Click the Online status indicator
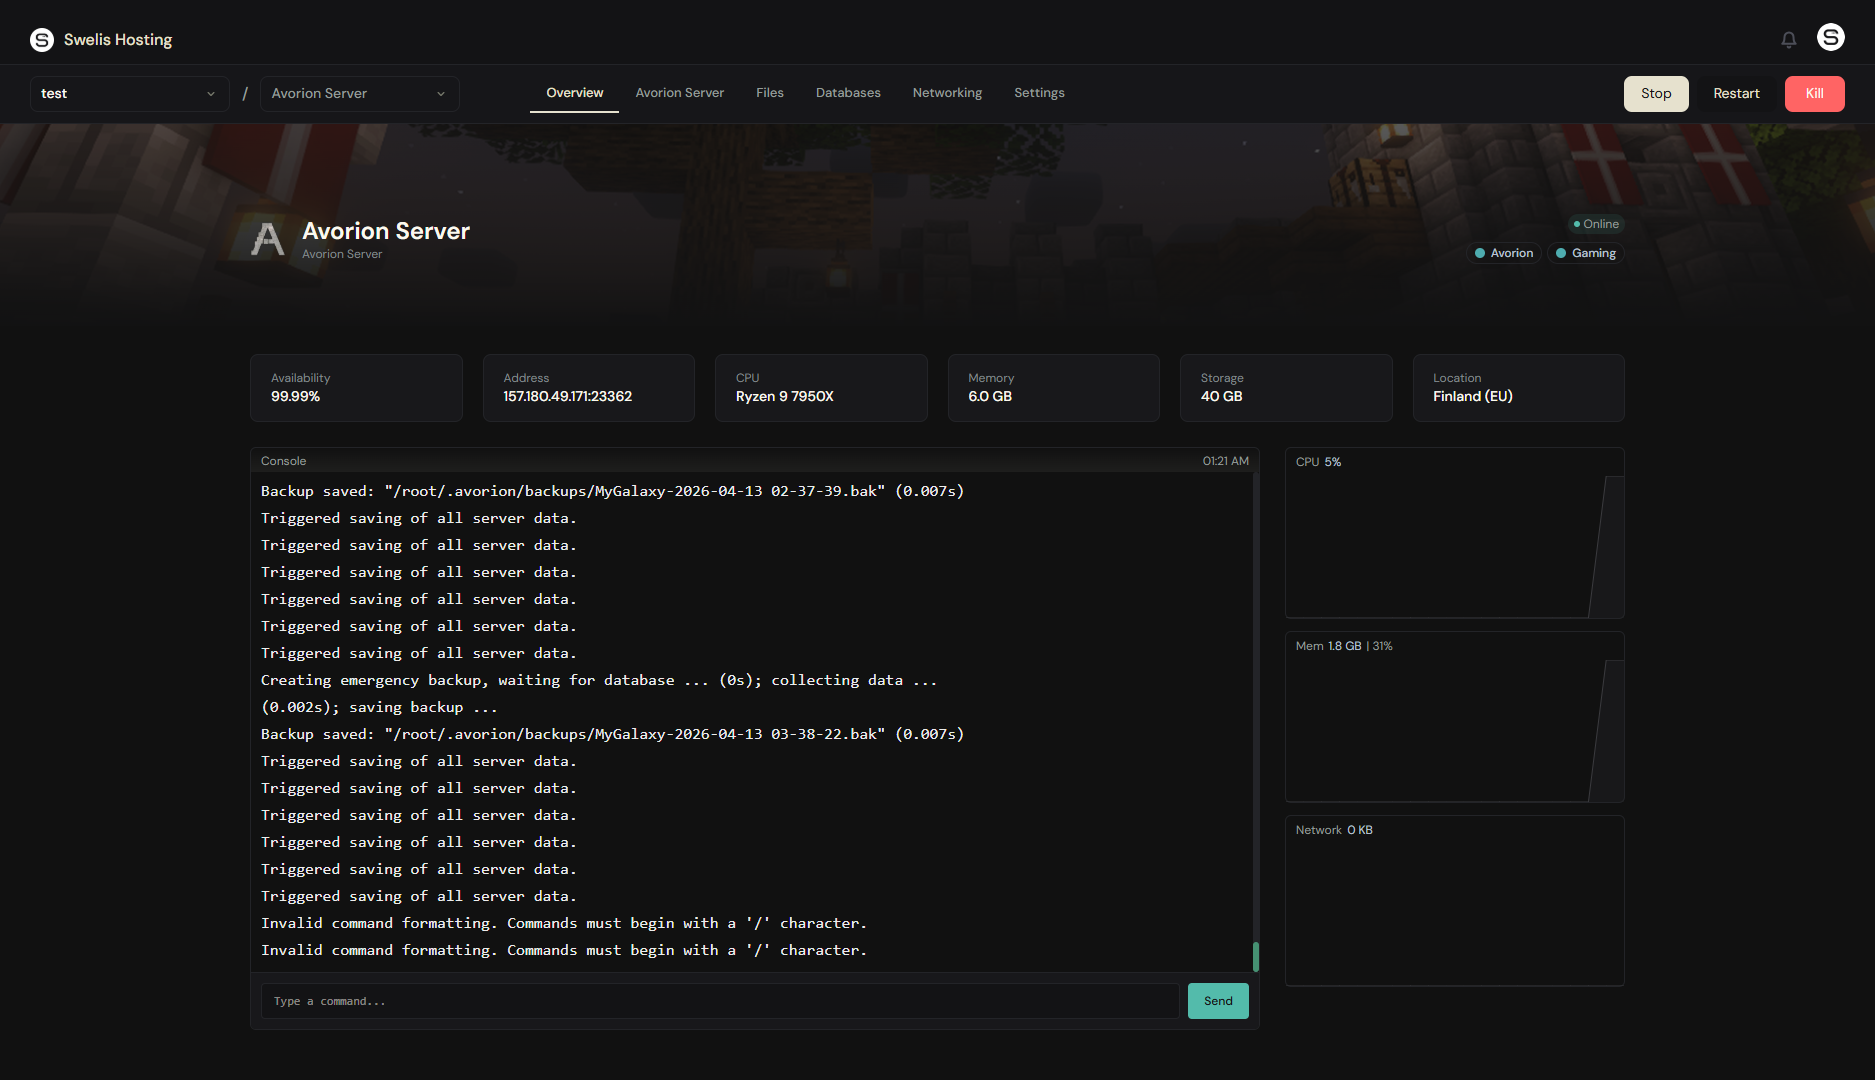 1595,224
